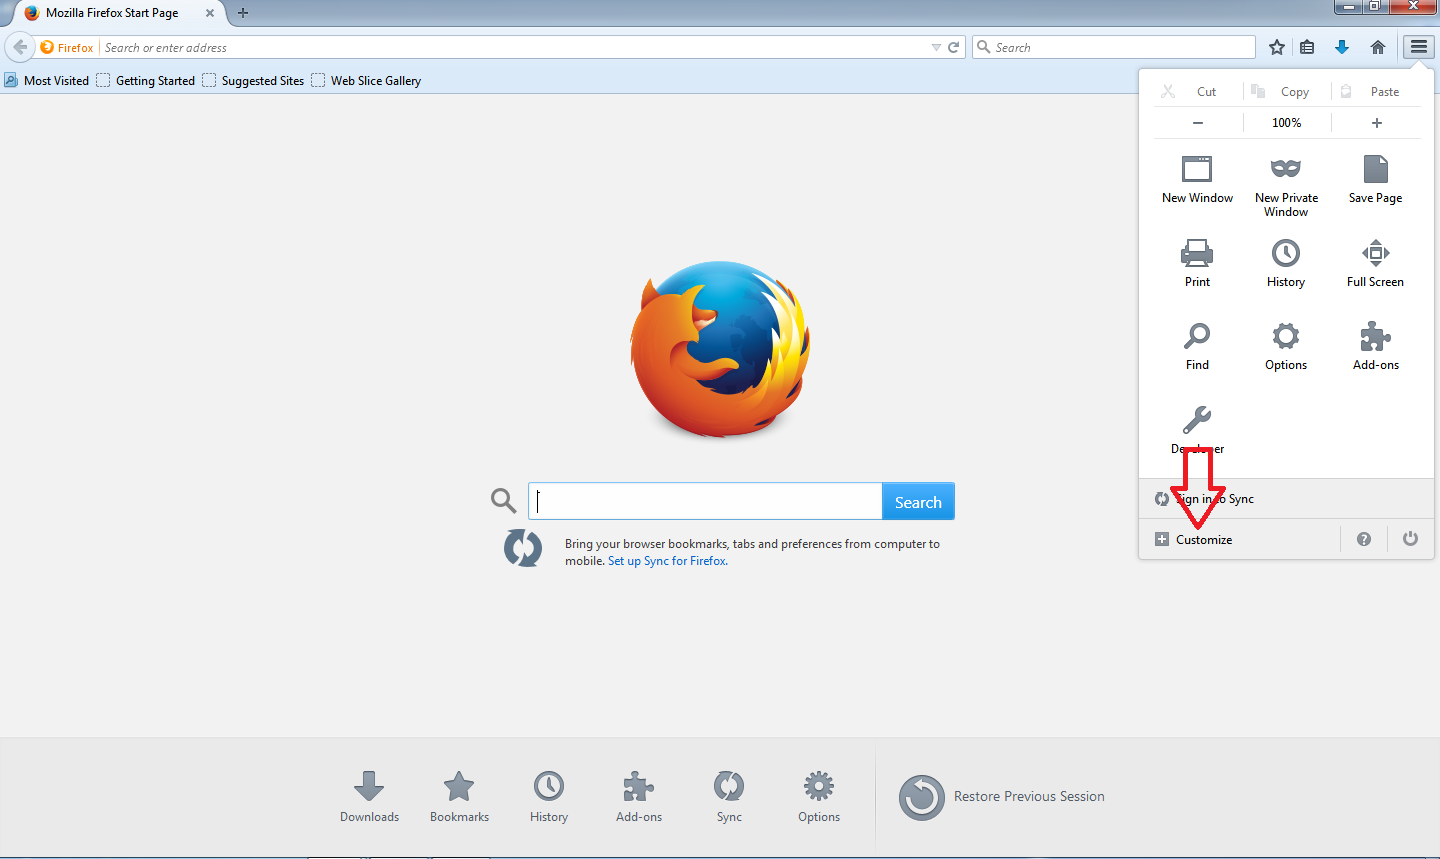Open Add-ons on the start page
This screenshot has width=1440, height=859.
pyautogui.click(x=639, y=797)
